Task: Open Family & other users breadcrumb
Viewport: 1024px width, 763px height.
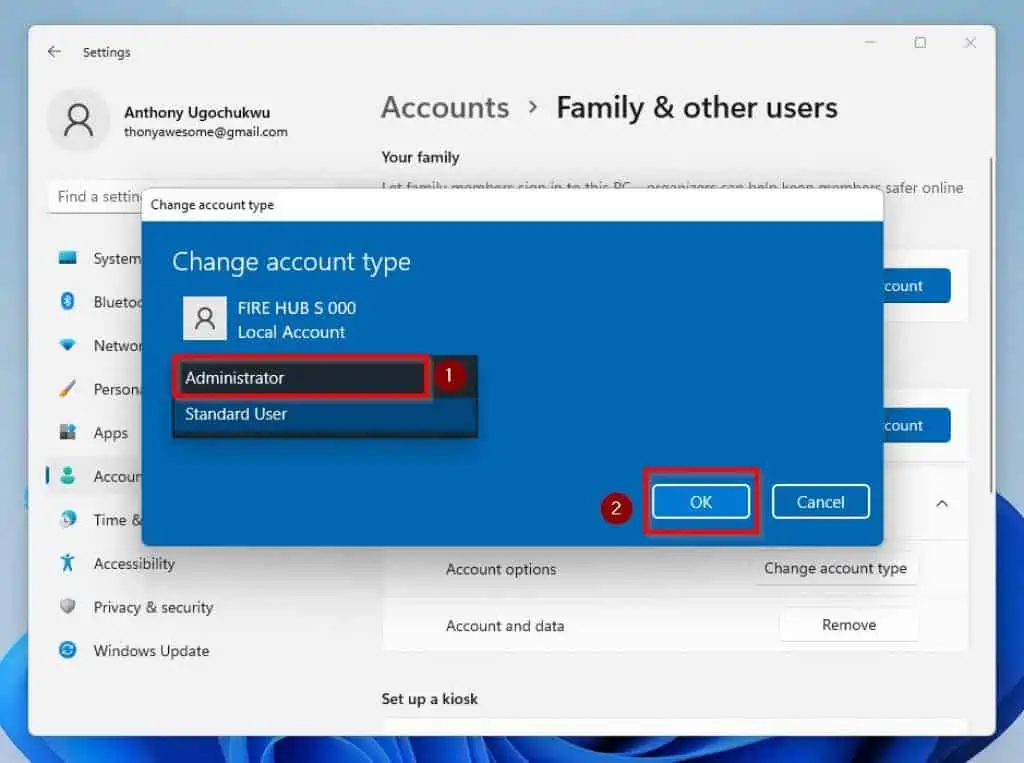Action: click(x=697, y=107)
